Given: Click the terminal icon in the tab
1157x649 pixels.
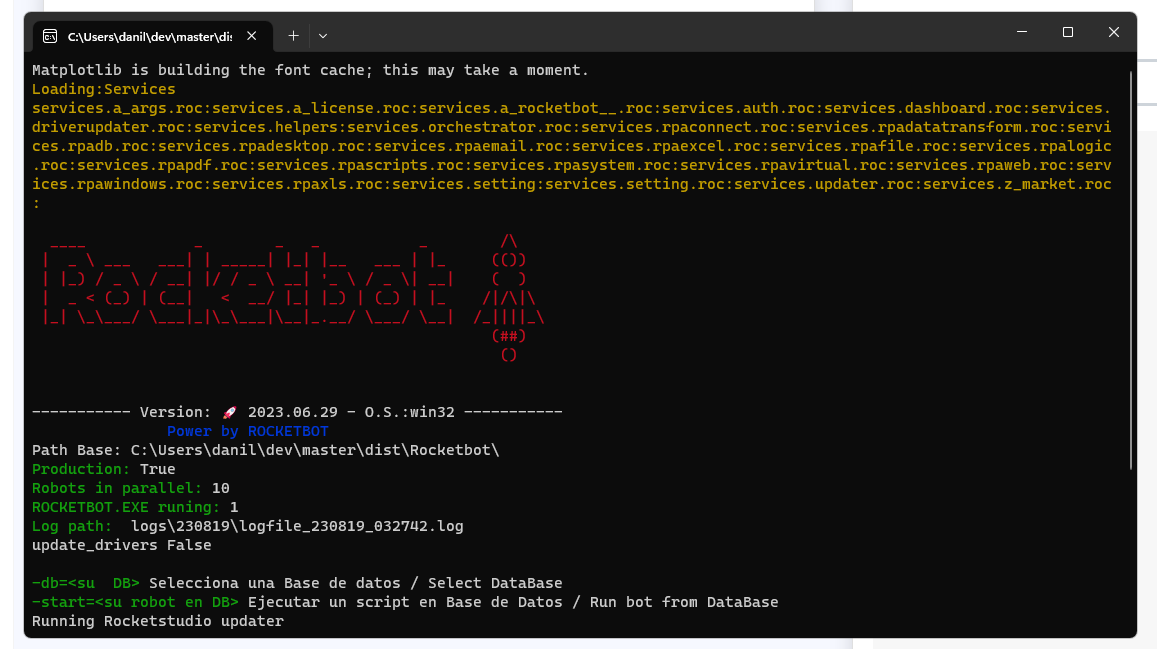Looking at the screenshot, I should [x=50, y=36].
